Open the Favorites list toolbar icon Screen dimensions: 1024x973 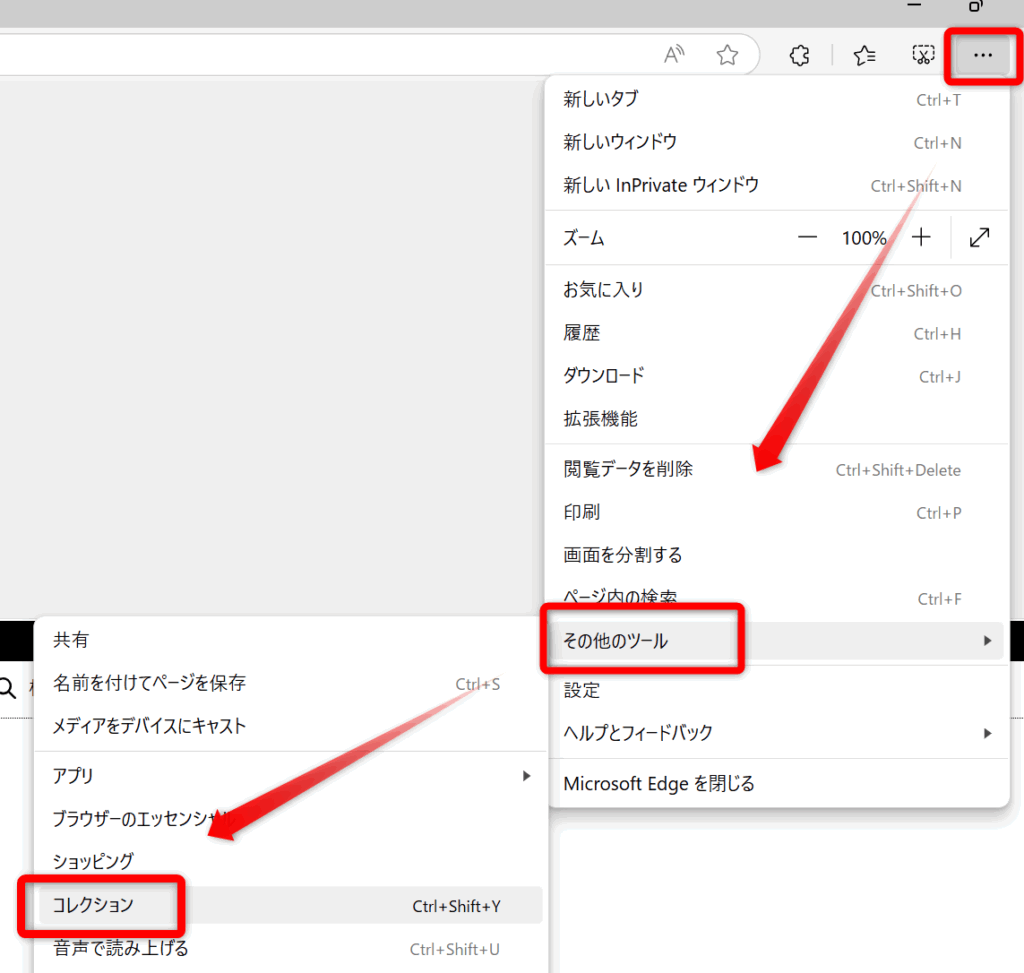point(865,55)
